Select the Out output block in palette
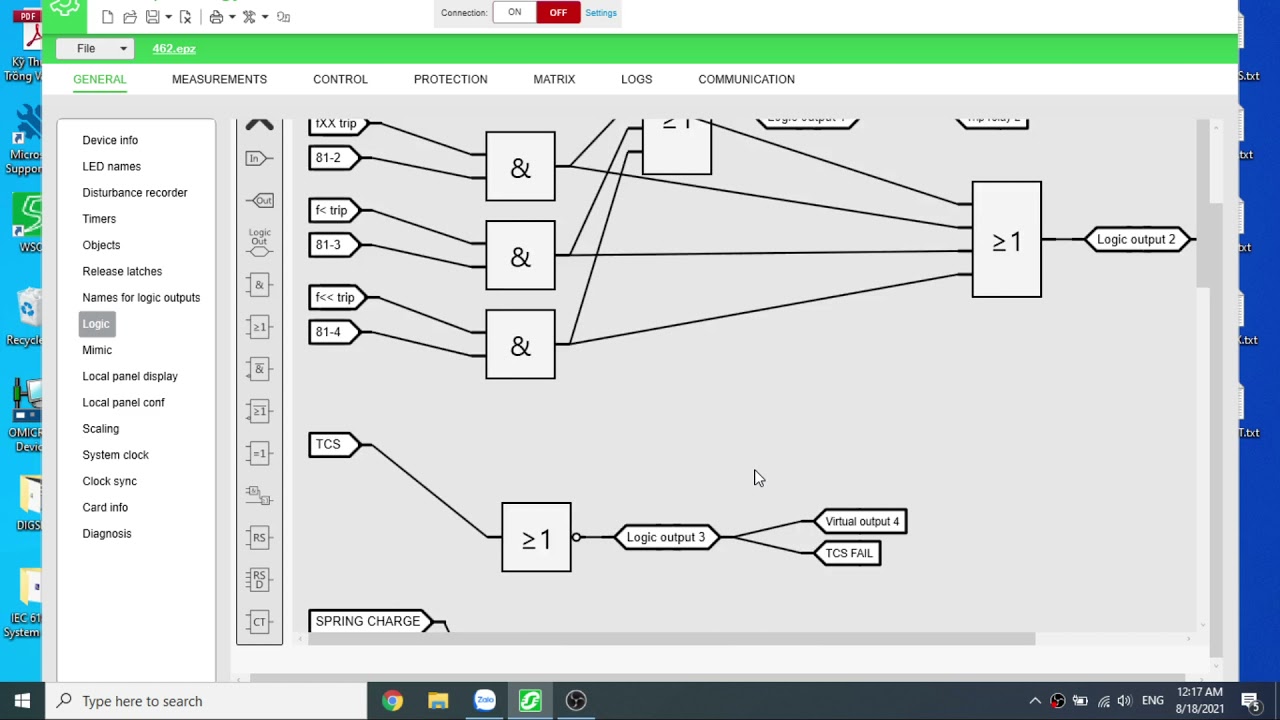Image resolution: width=1280 pixels, height=720 pixels. click(x=259, y=200)
